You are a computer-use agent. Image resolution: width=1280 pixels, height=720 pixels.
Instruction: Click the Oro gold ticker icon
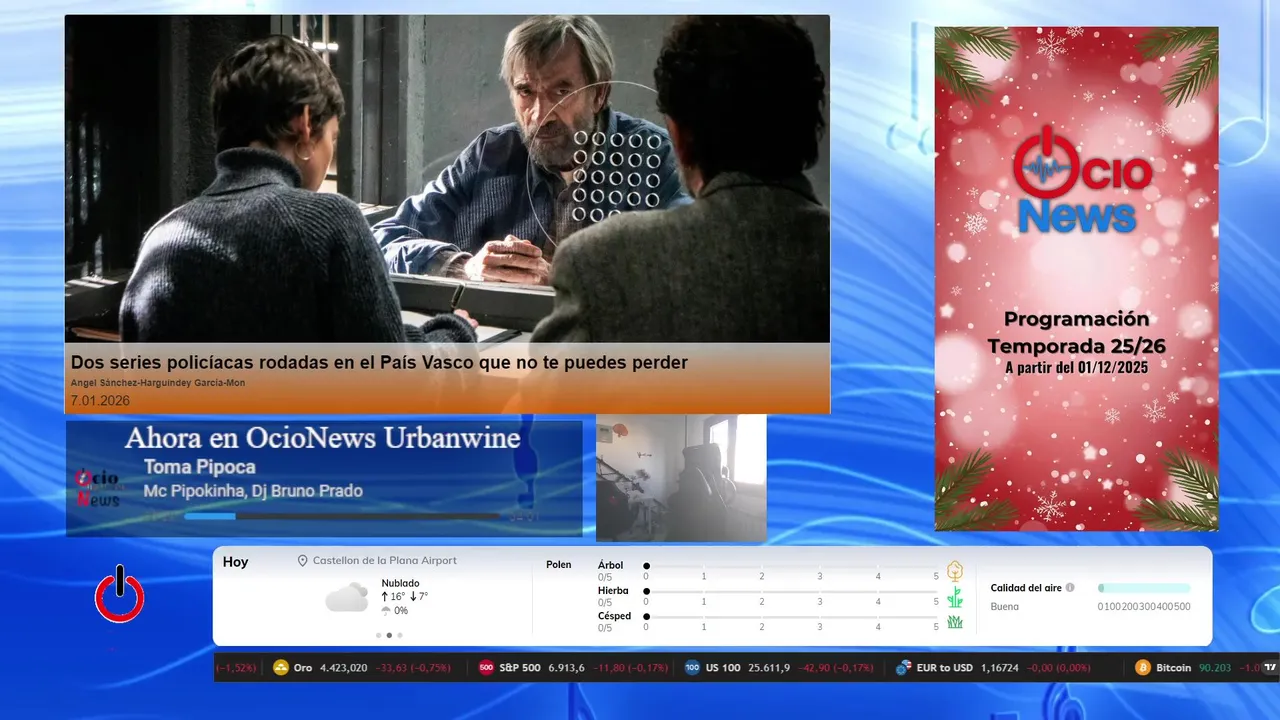[x=281, y=668]
